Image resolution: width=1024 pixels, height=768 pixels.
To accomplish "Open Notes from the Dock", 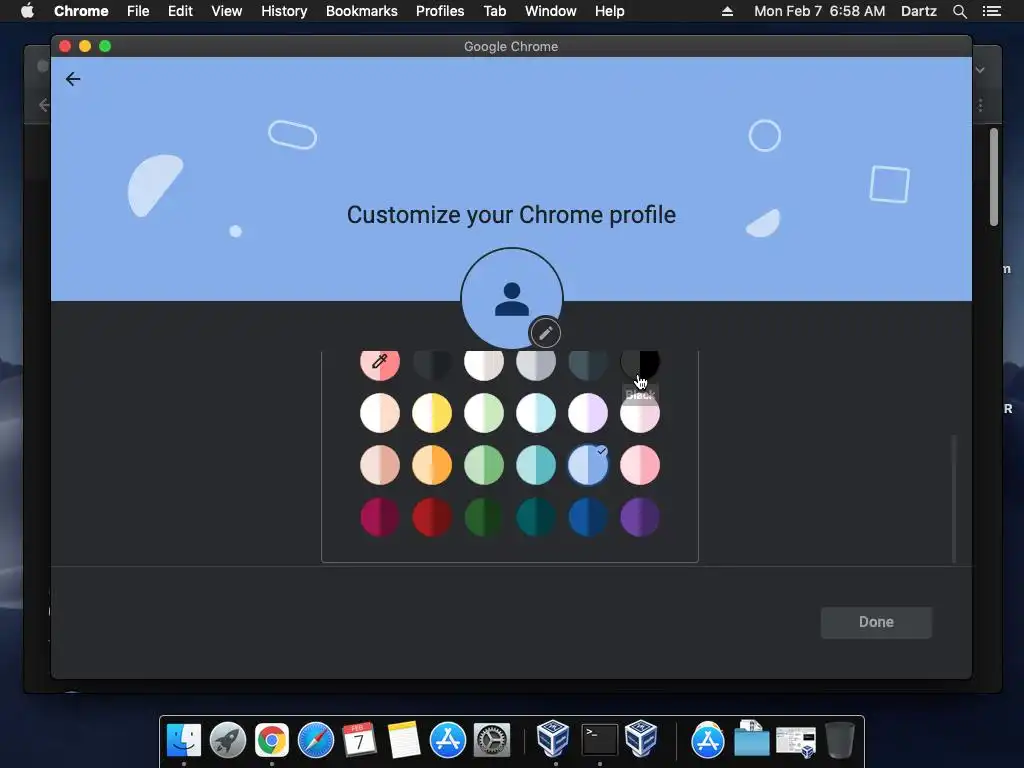I will [x=404, y=740].
